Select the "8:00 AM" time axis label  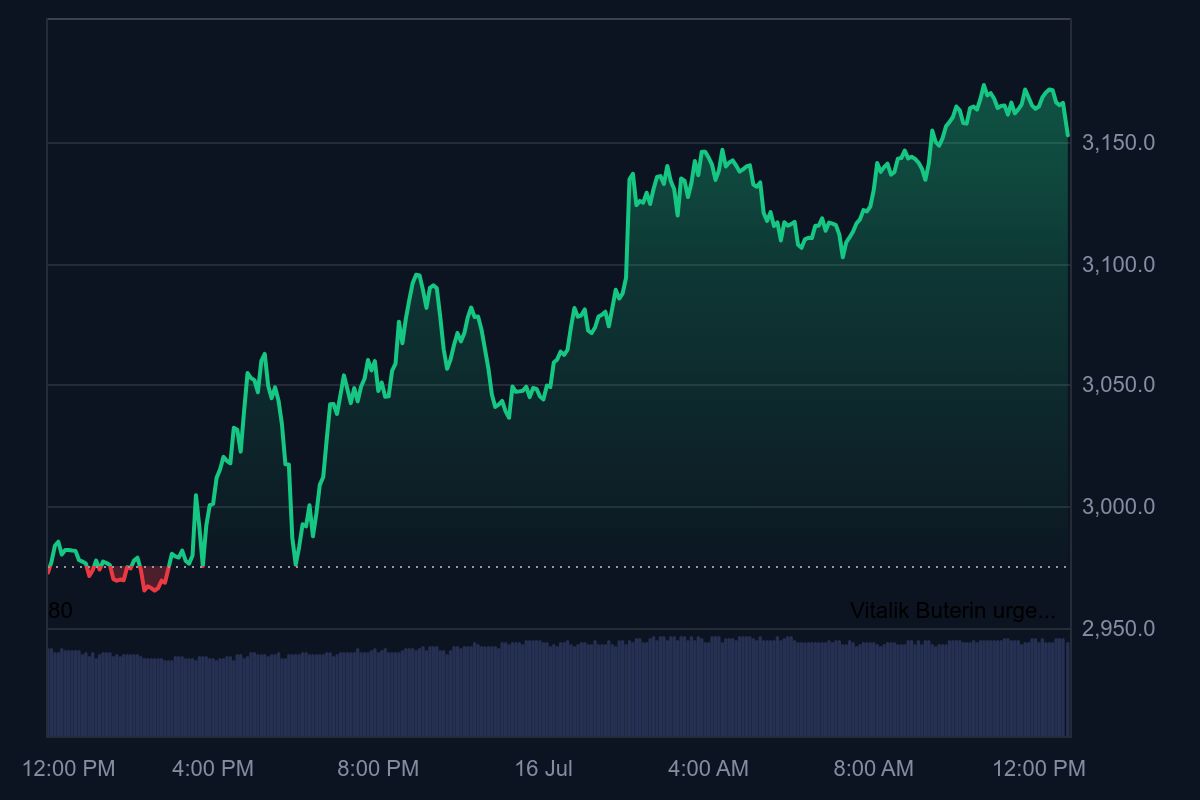pyautogui.click(x=873, y=769)
